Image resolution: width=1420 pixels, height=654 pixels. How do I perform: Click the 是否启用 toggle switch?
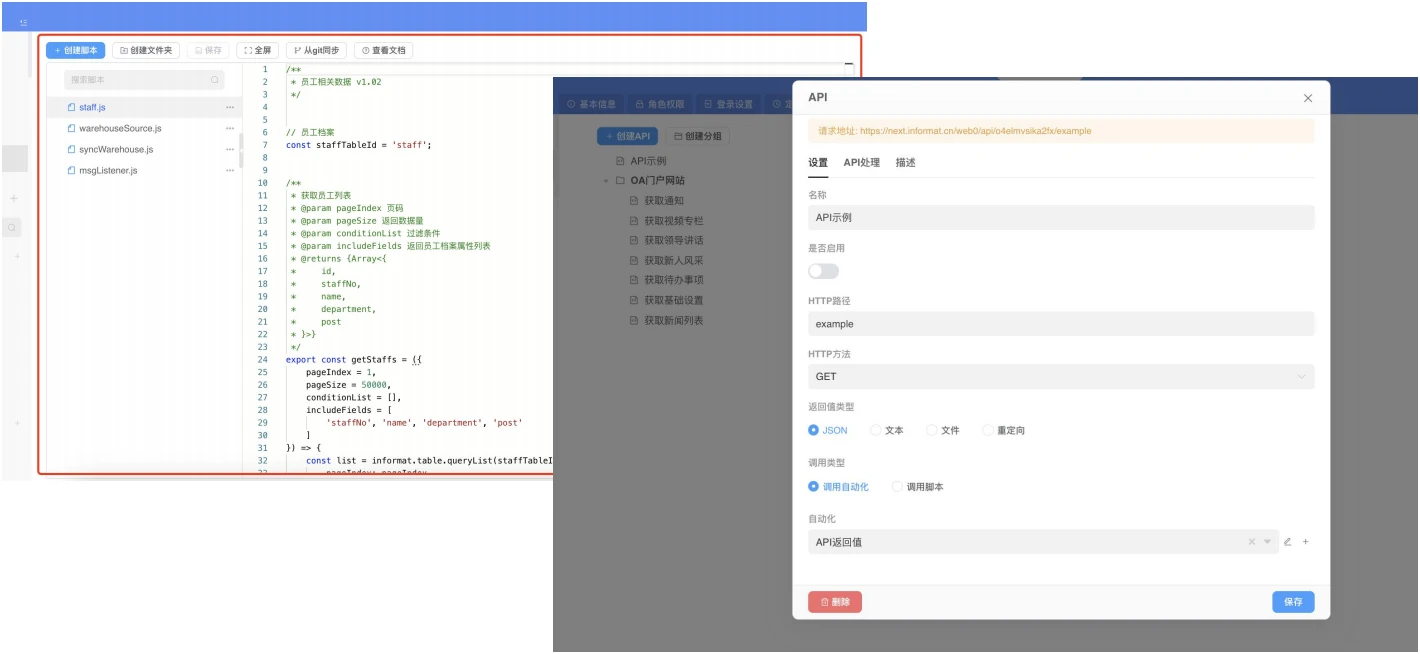[x=823, y=271]
